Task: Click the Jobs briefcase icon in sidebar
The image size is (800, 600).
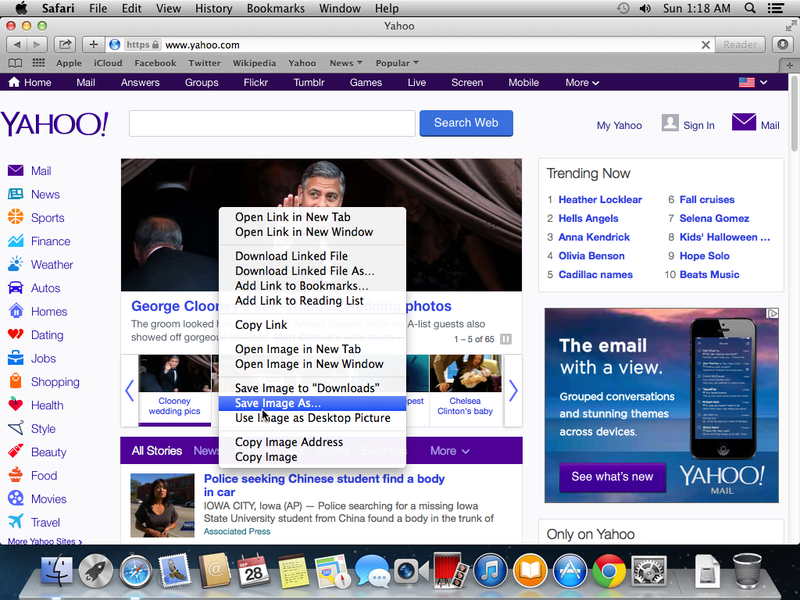Action: point(15,358)
